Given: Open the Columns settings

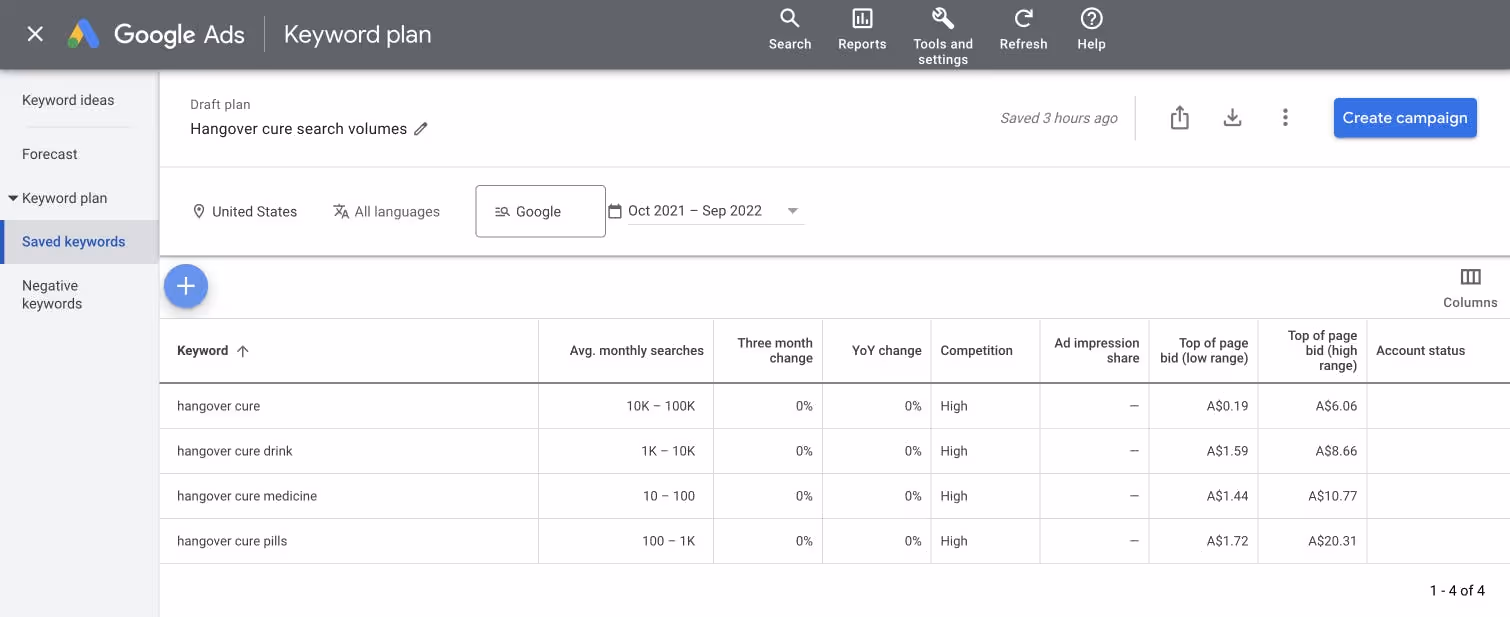Looking at the screenshot, I should 1470,287.
